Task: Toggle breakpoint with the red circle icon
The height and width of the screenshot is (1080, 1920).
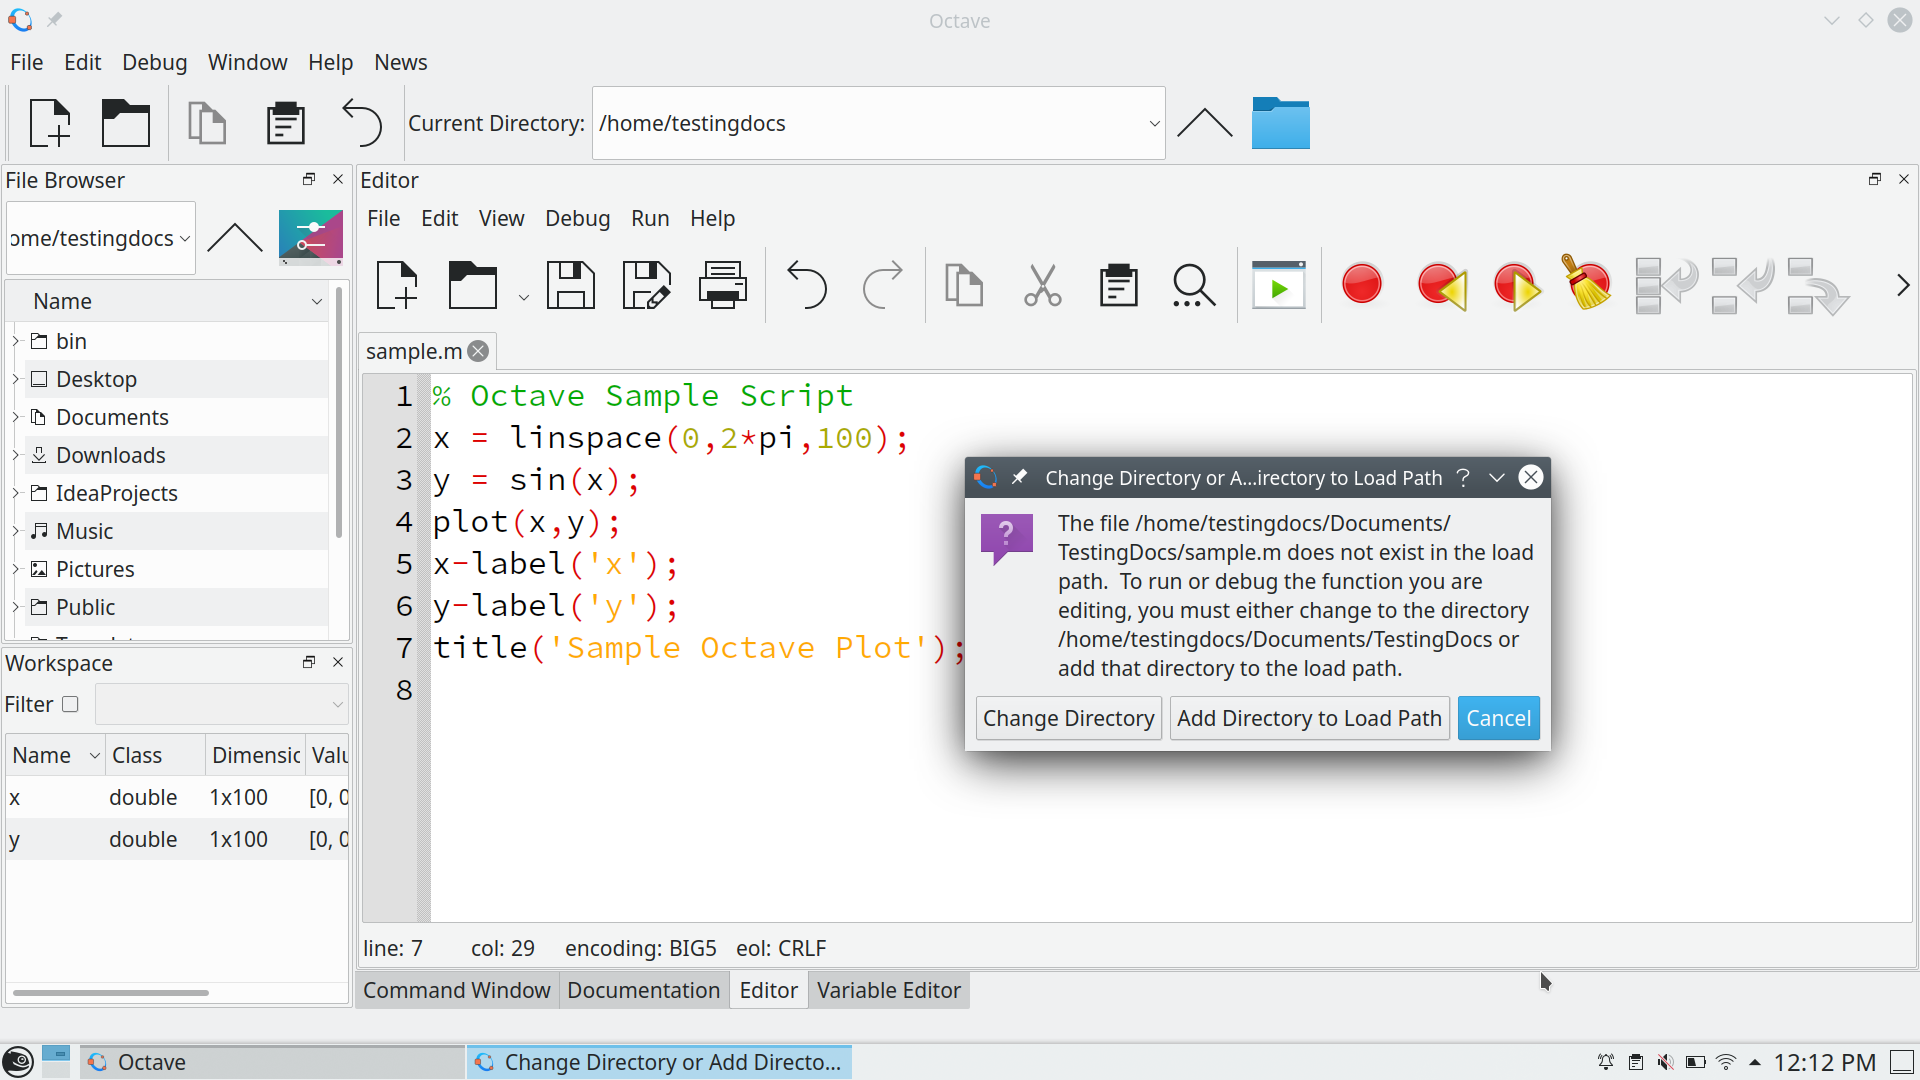Action: [x=1361, y=285]
